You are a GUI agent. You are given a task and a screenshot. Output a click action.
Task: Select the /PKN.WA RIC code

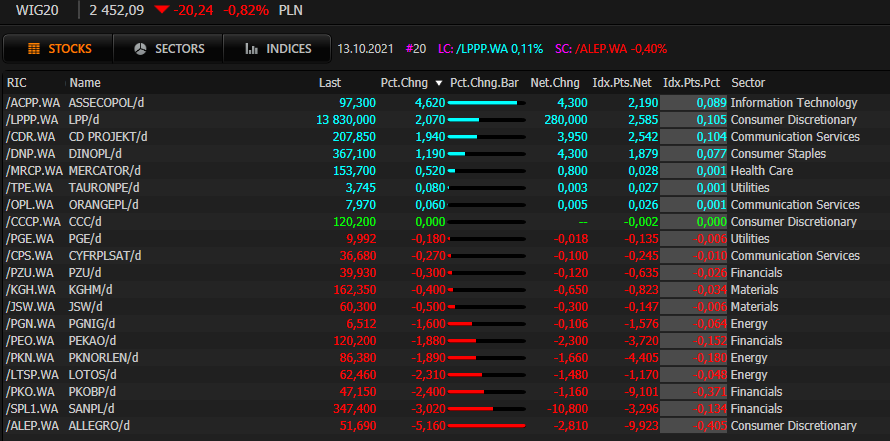tap(30, 357)
